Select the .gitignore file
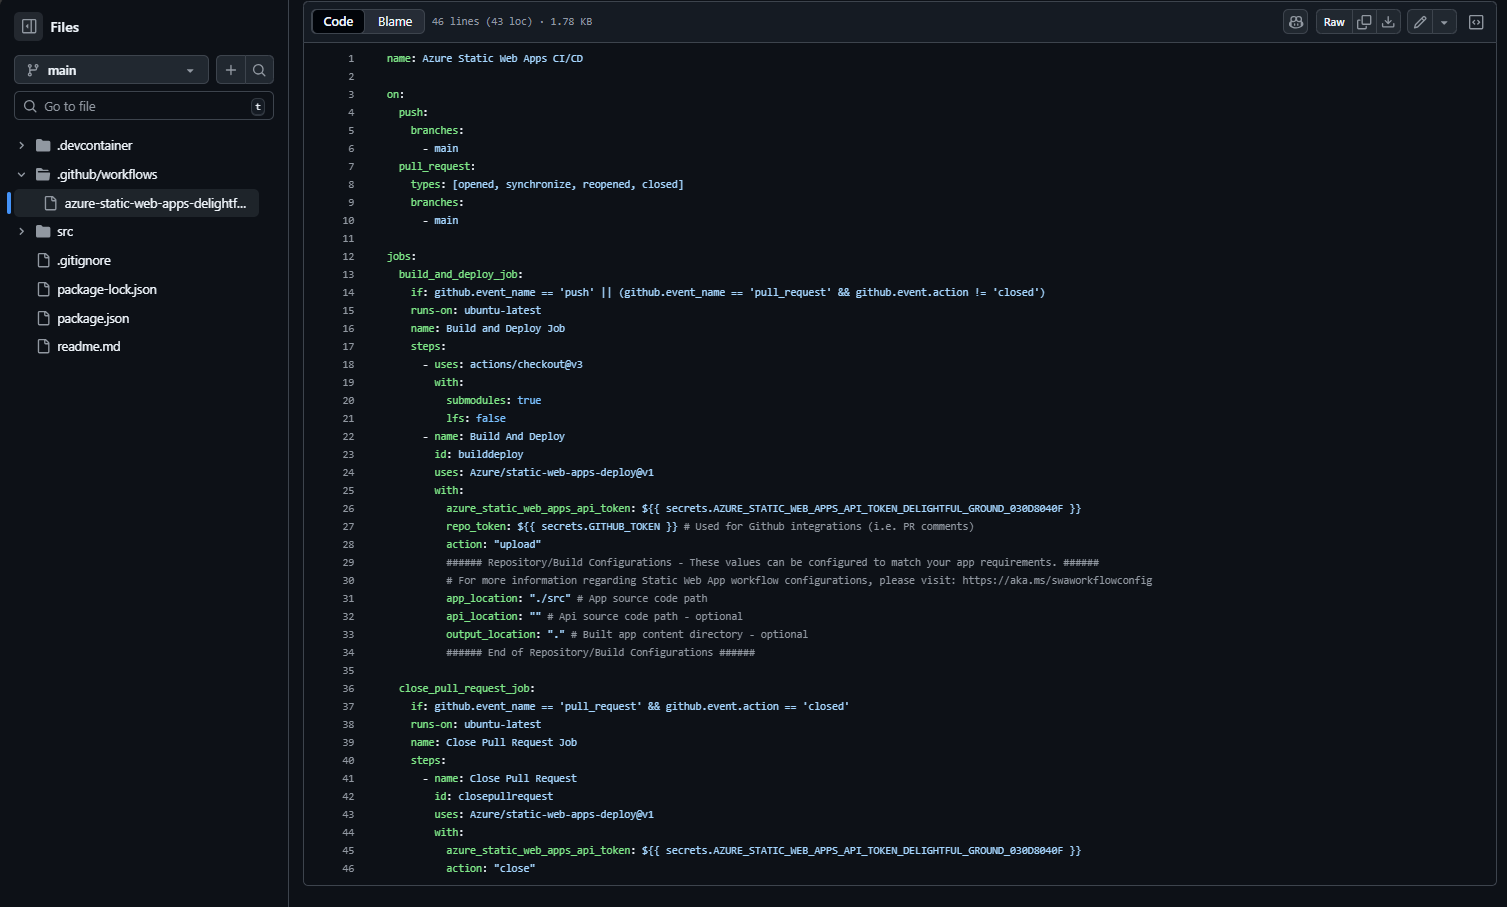 84,261
